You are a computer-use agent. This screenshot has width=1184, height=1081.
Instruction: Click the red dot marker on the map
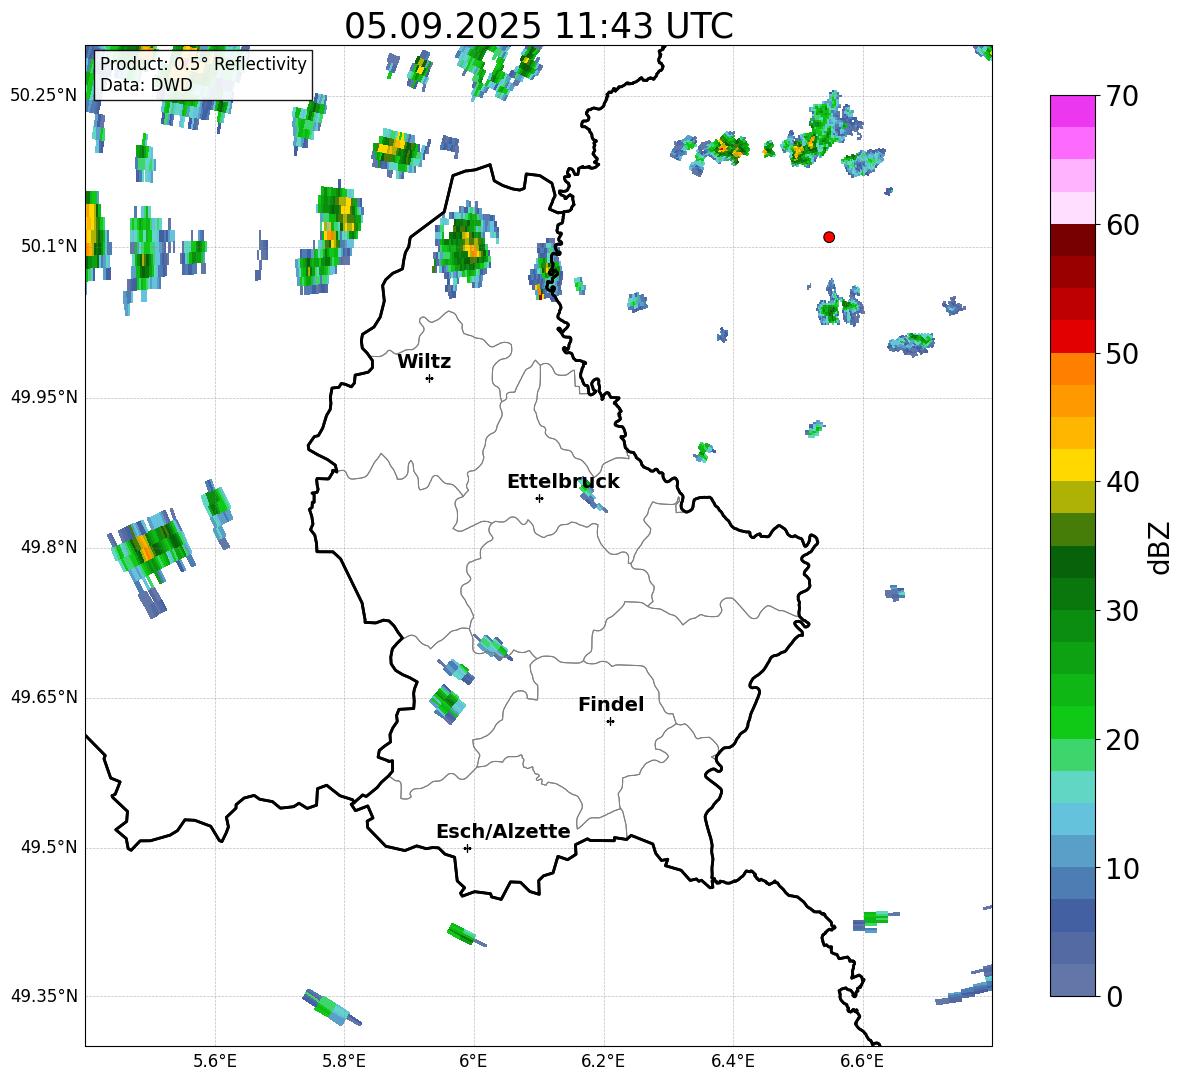tap(829, 237)
